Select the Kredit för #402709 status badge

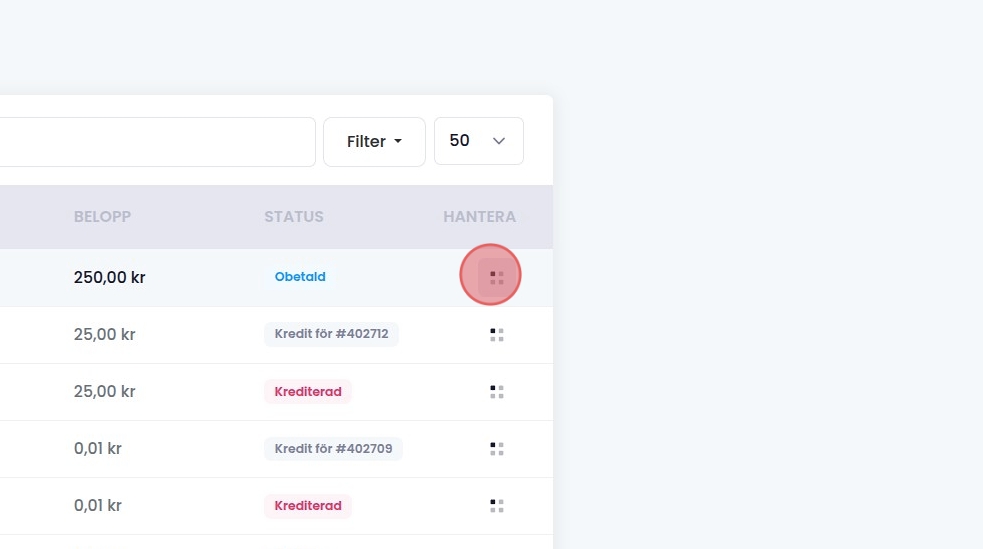coord(333,449)
